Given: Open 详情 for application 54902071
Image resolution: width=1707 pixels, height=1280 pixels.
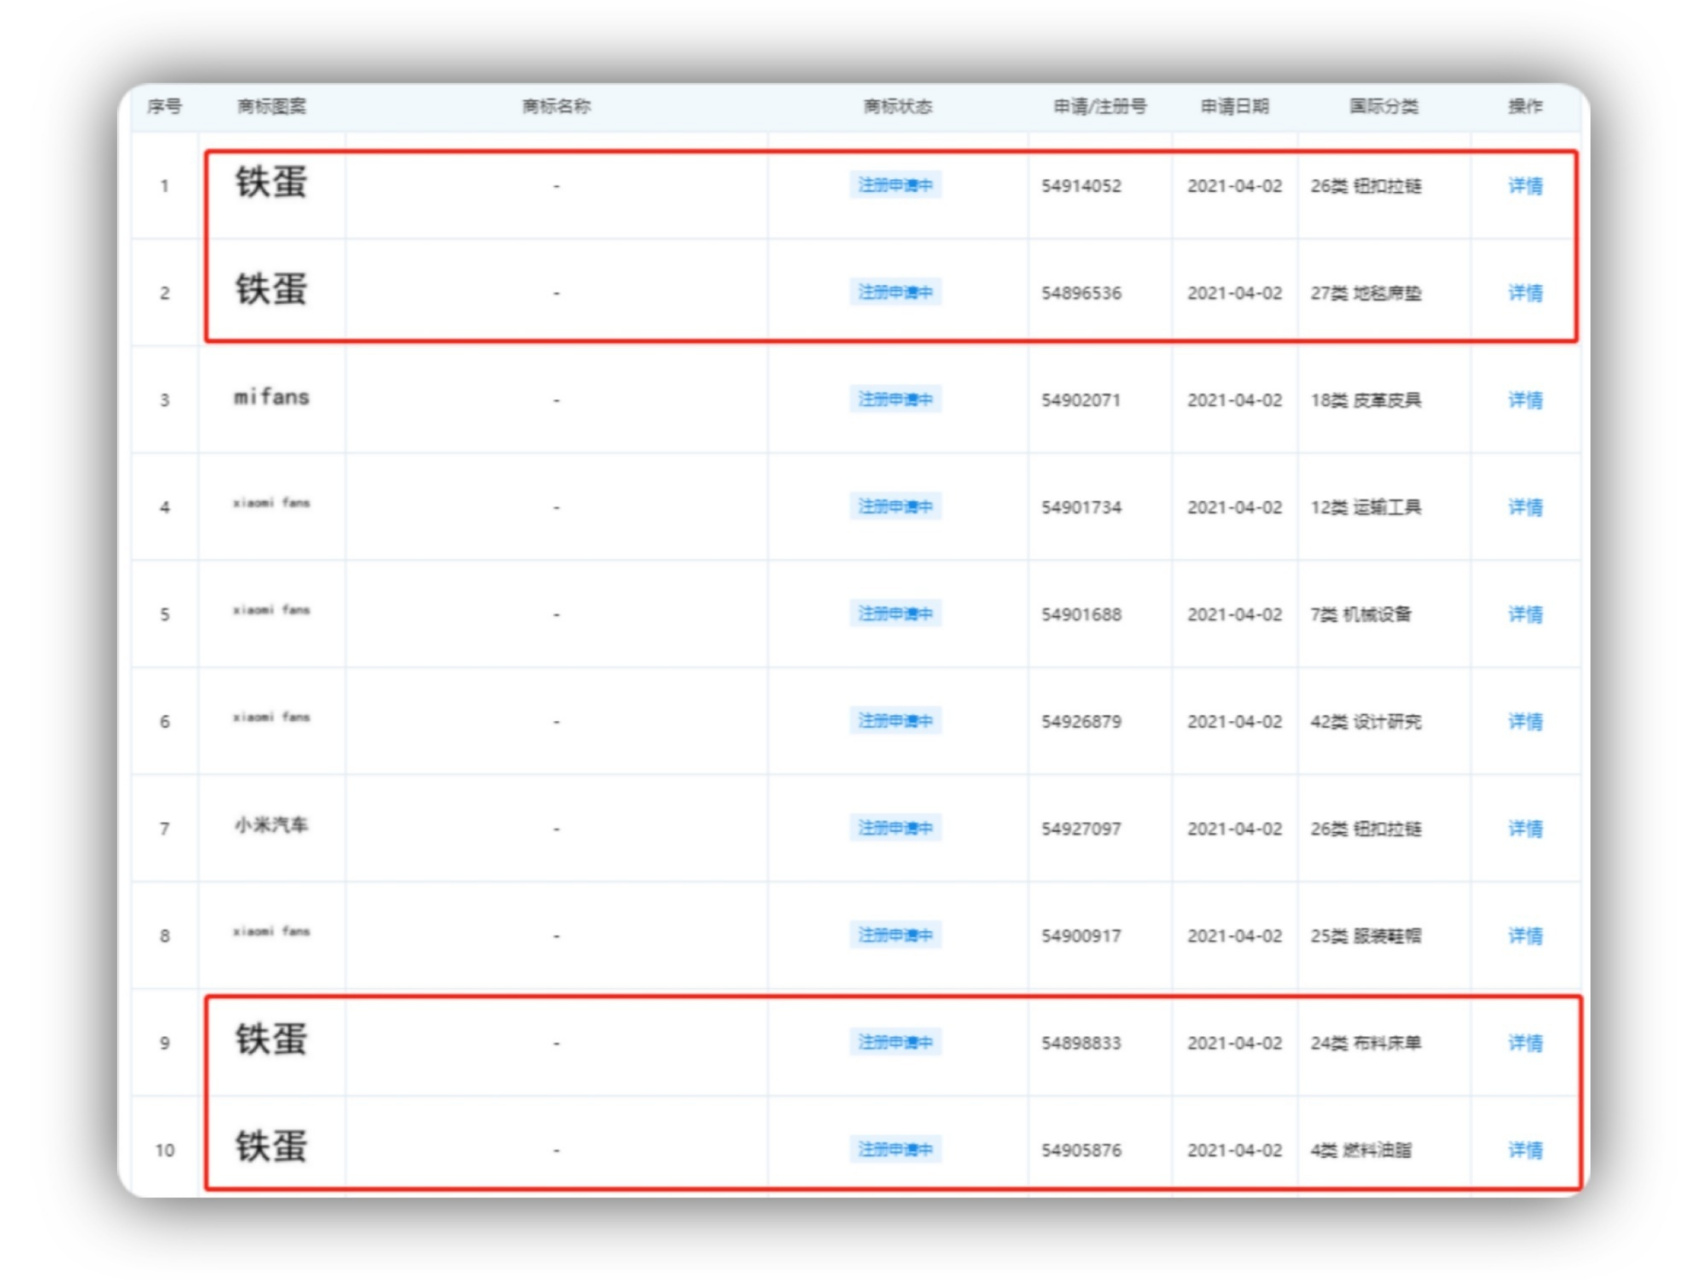Looking at the screenshot, I should (1525, 400).
